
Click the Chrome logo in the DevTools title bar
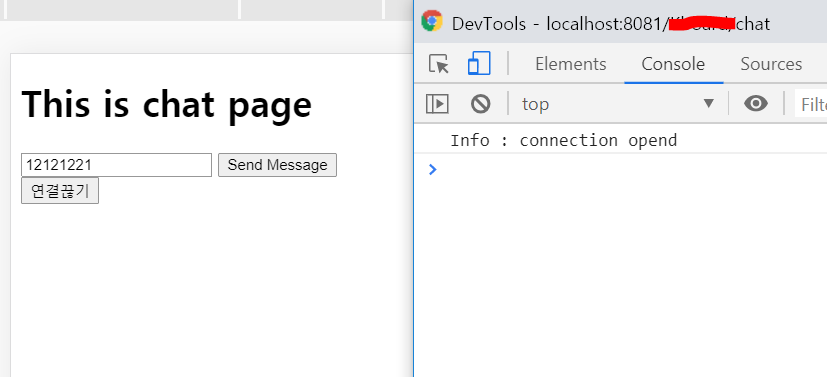[431, 21]
